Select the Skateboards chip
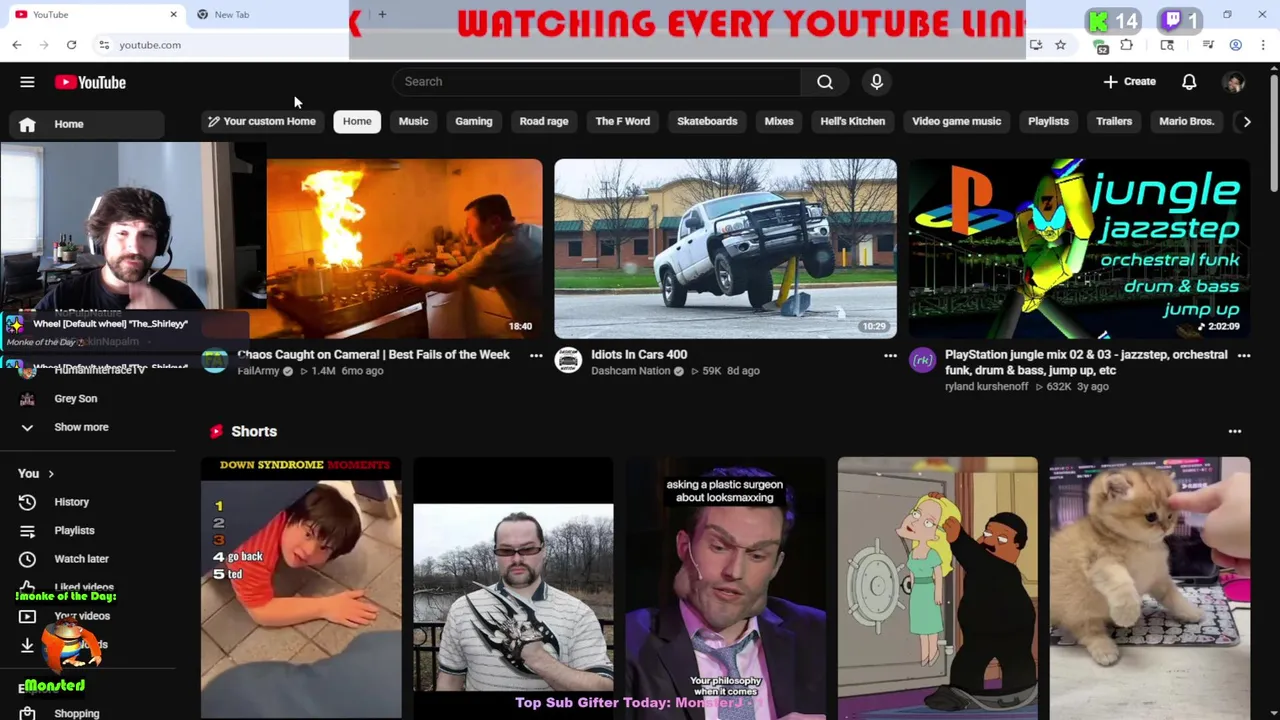1280x720 pixels. coord(707,121)
